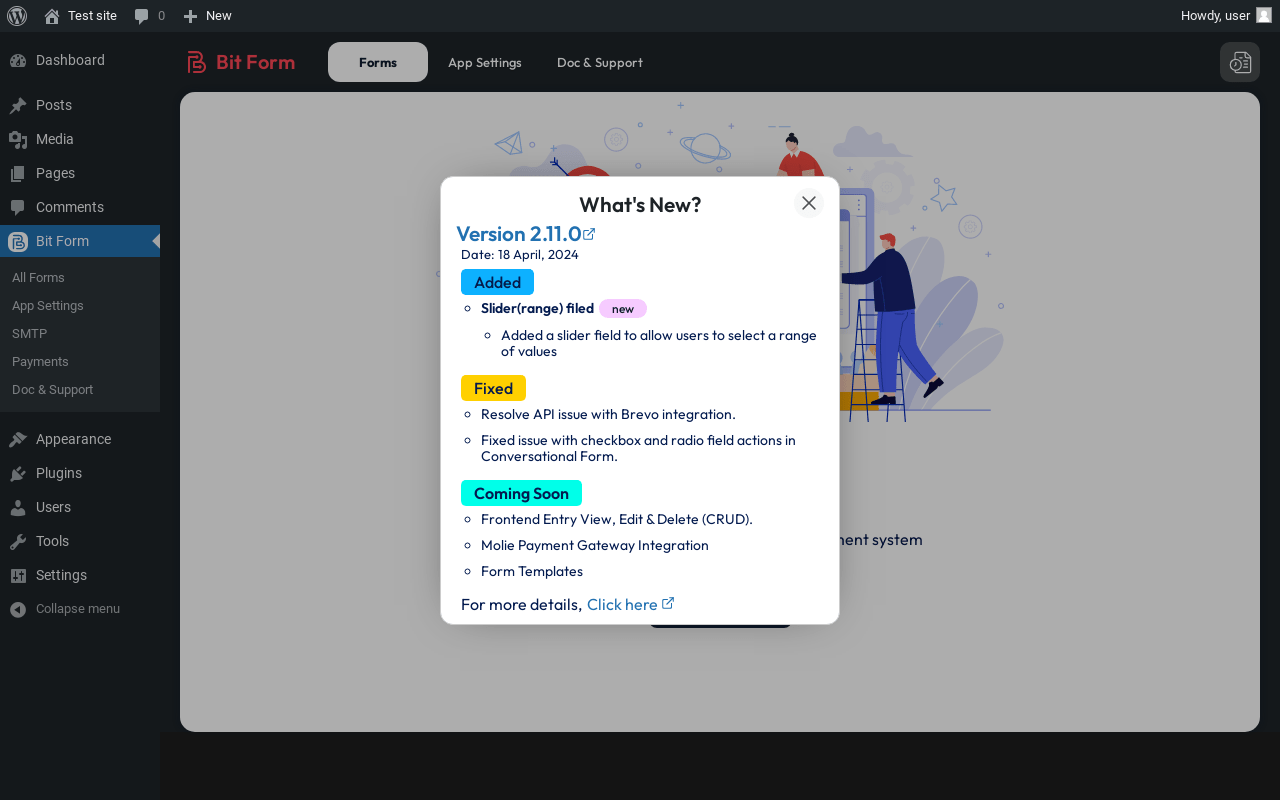
Task: Open Comments menu label in sidebar
Action: 70,207
